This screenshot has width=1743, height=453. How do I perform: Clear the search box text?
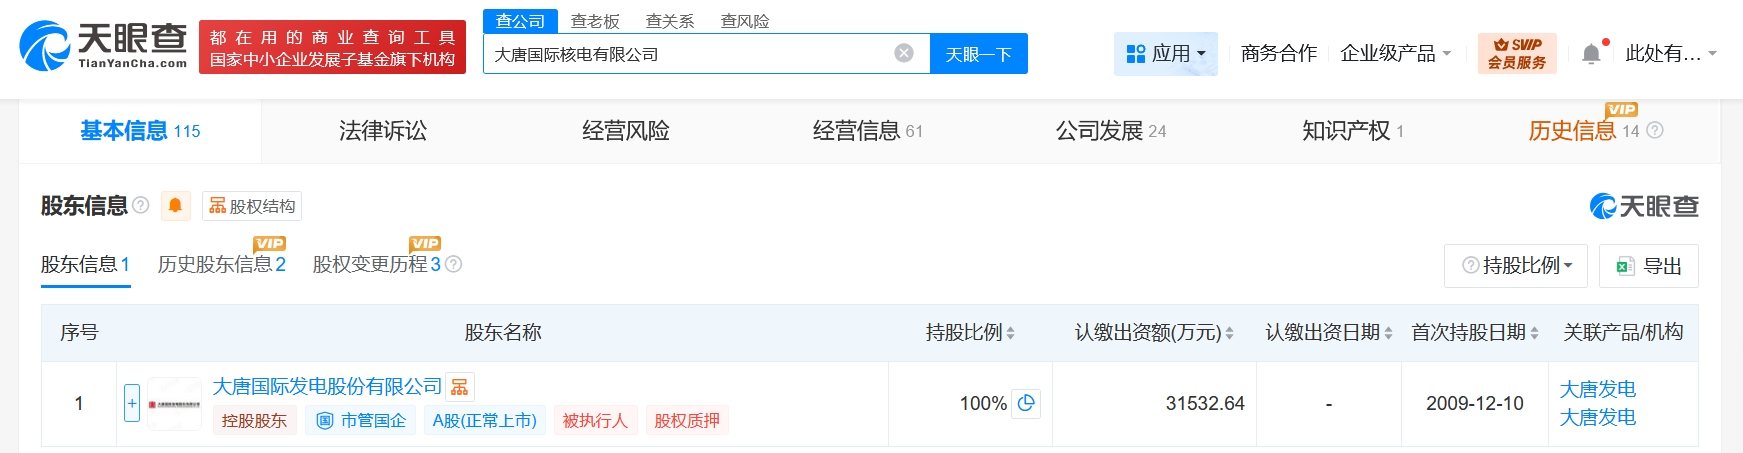904,53
